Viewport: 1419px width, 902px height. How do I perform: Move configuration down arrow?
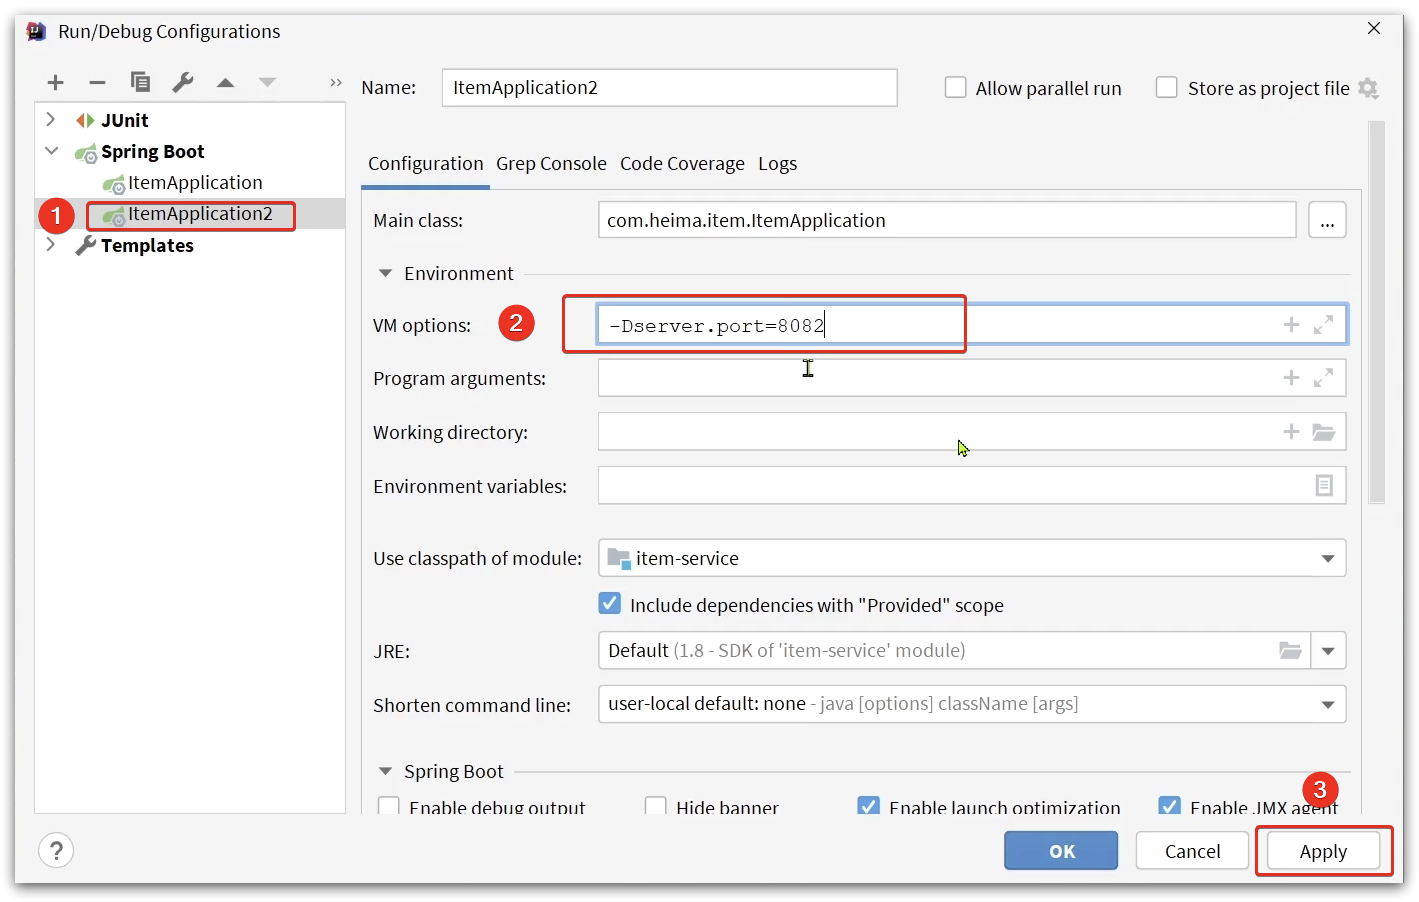[267, 83]
